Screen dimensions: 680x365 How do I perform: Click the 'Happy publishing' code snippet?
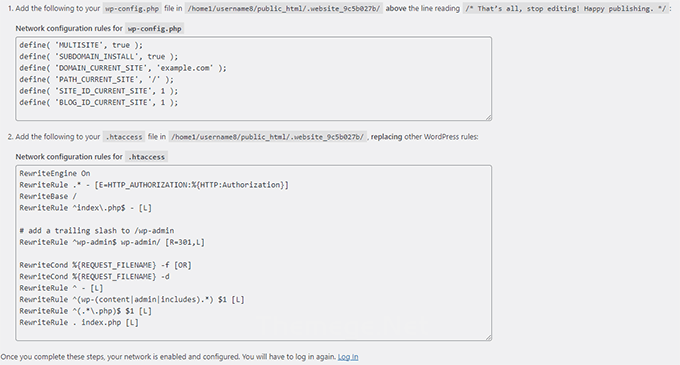[x=566, y=8]
